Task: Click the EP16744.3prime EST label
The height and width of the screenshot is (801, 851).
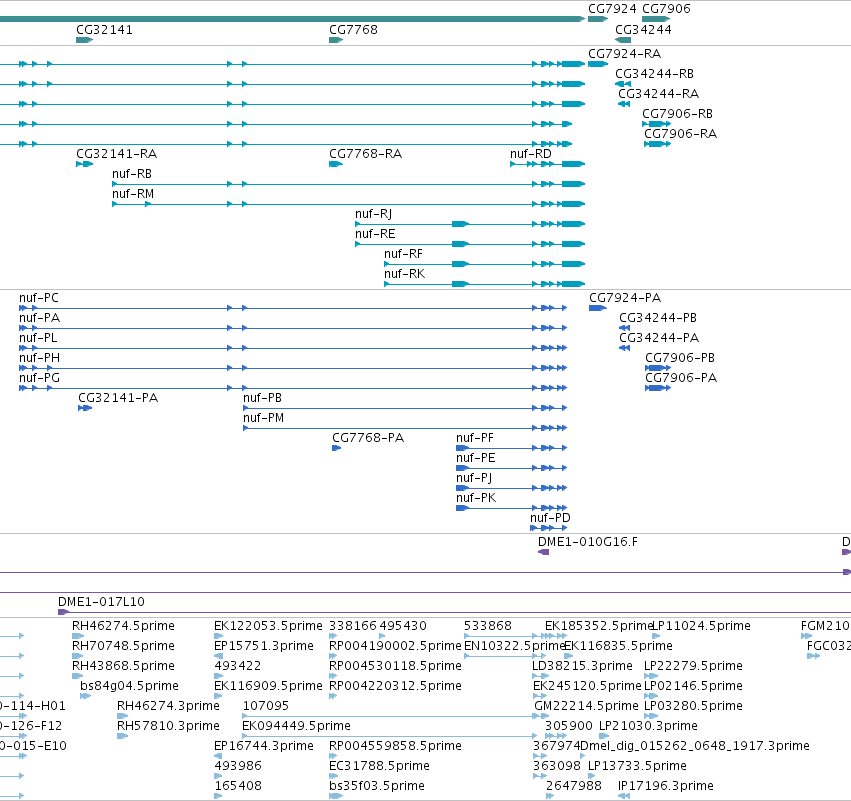Action: 264,746
